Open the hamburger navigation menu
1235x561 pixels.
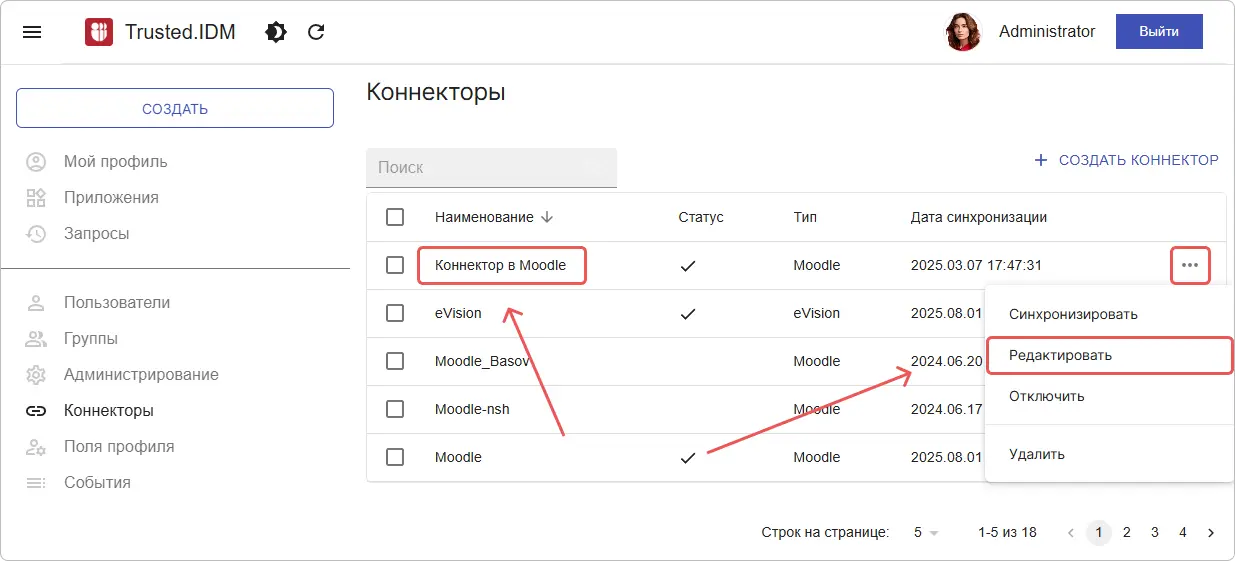coord(32,32)
